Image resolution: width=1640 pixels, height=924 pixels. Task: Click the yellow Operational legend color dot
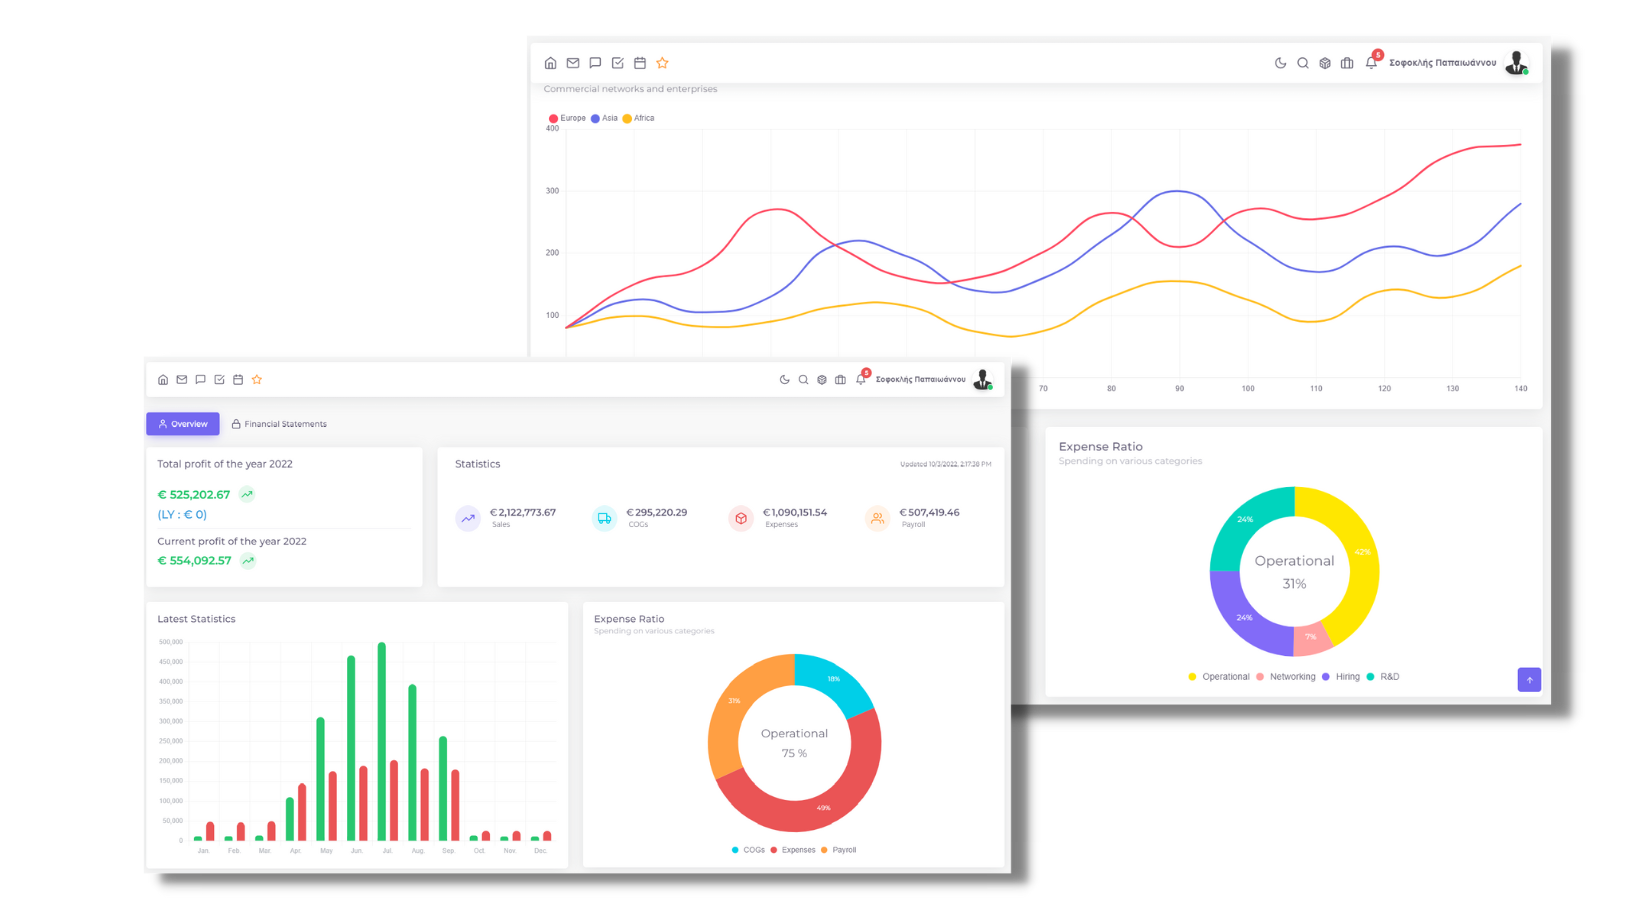[1192, 677]
